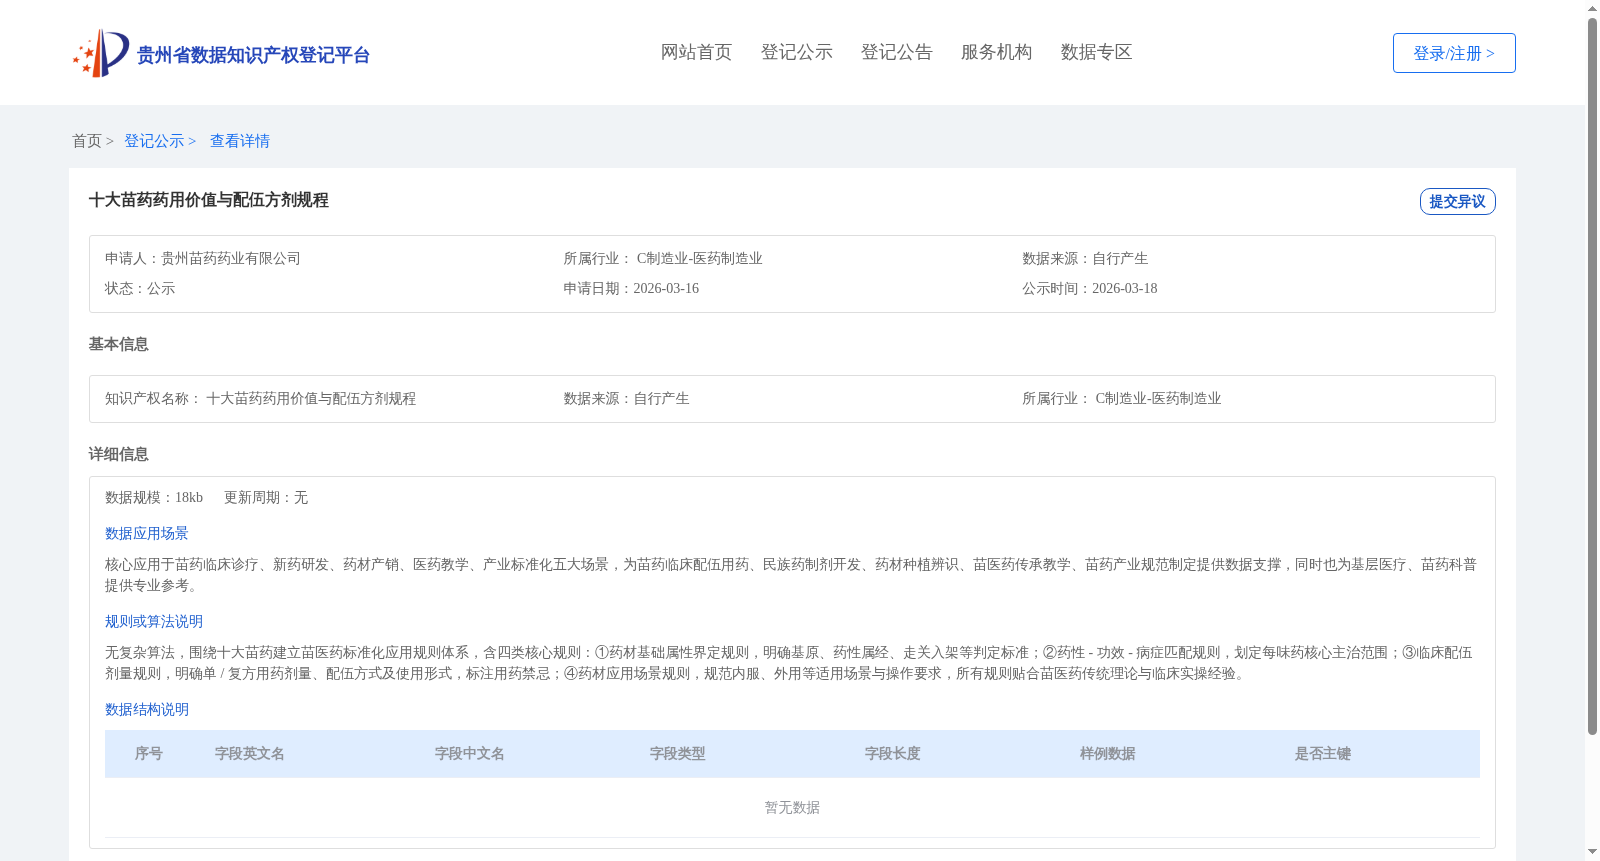1600x861 pixels.
Task: Click the 序号 column header
Action: pyautogui.click(x=149, y=754)
